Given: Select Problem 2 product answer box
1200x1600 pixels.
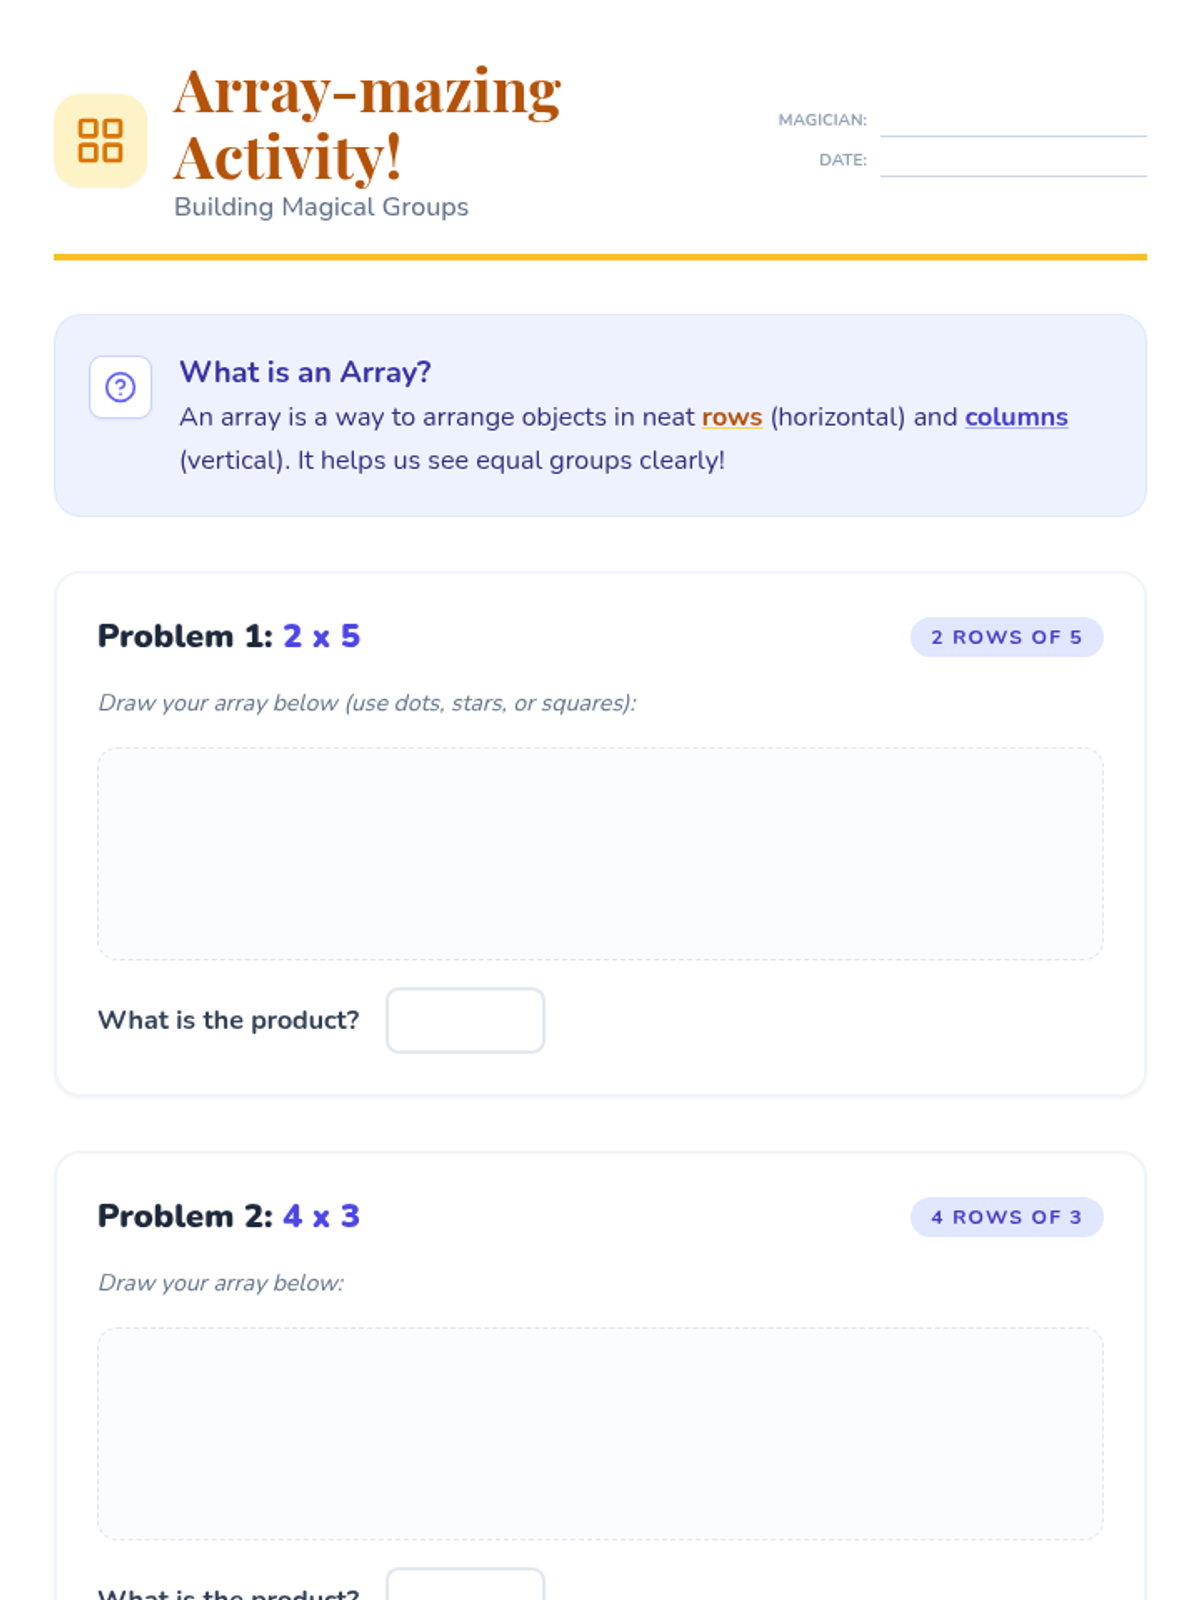Looking at the screenshot, I should click(465, 1586).
